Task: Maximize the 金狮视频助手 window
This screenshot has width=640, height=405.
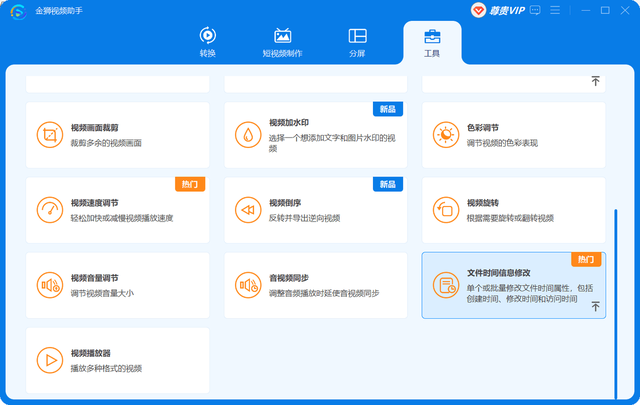Action: coord(605,10)
